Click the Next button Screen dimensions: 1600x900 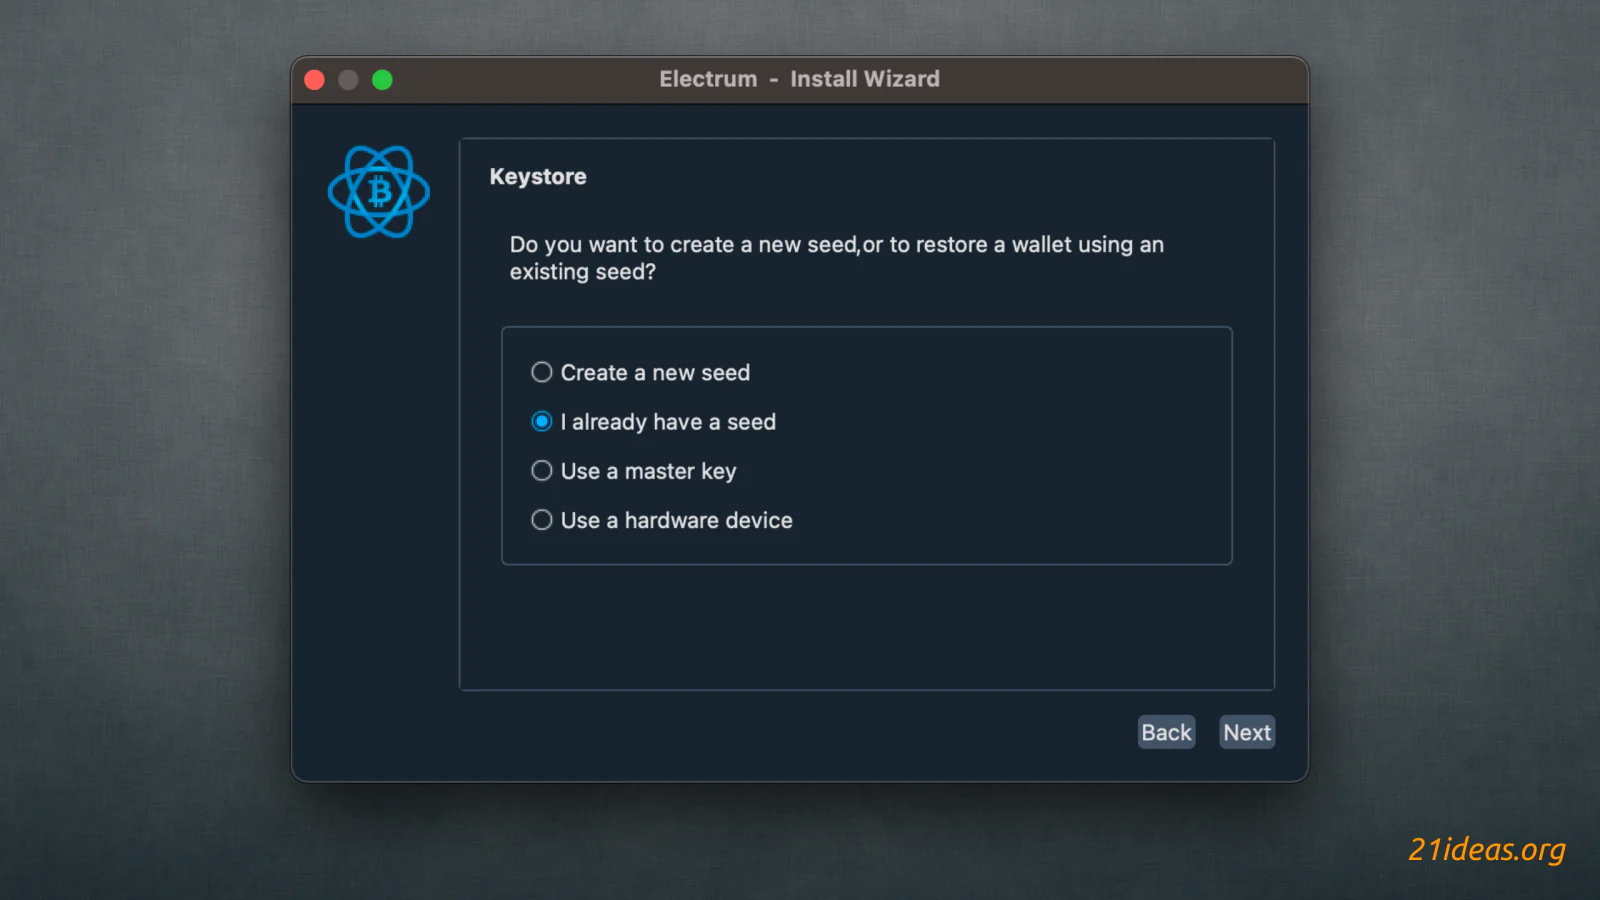point(1247,733)
